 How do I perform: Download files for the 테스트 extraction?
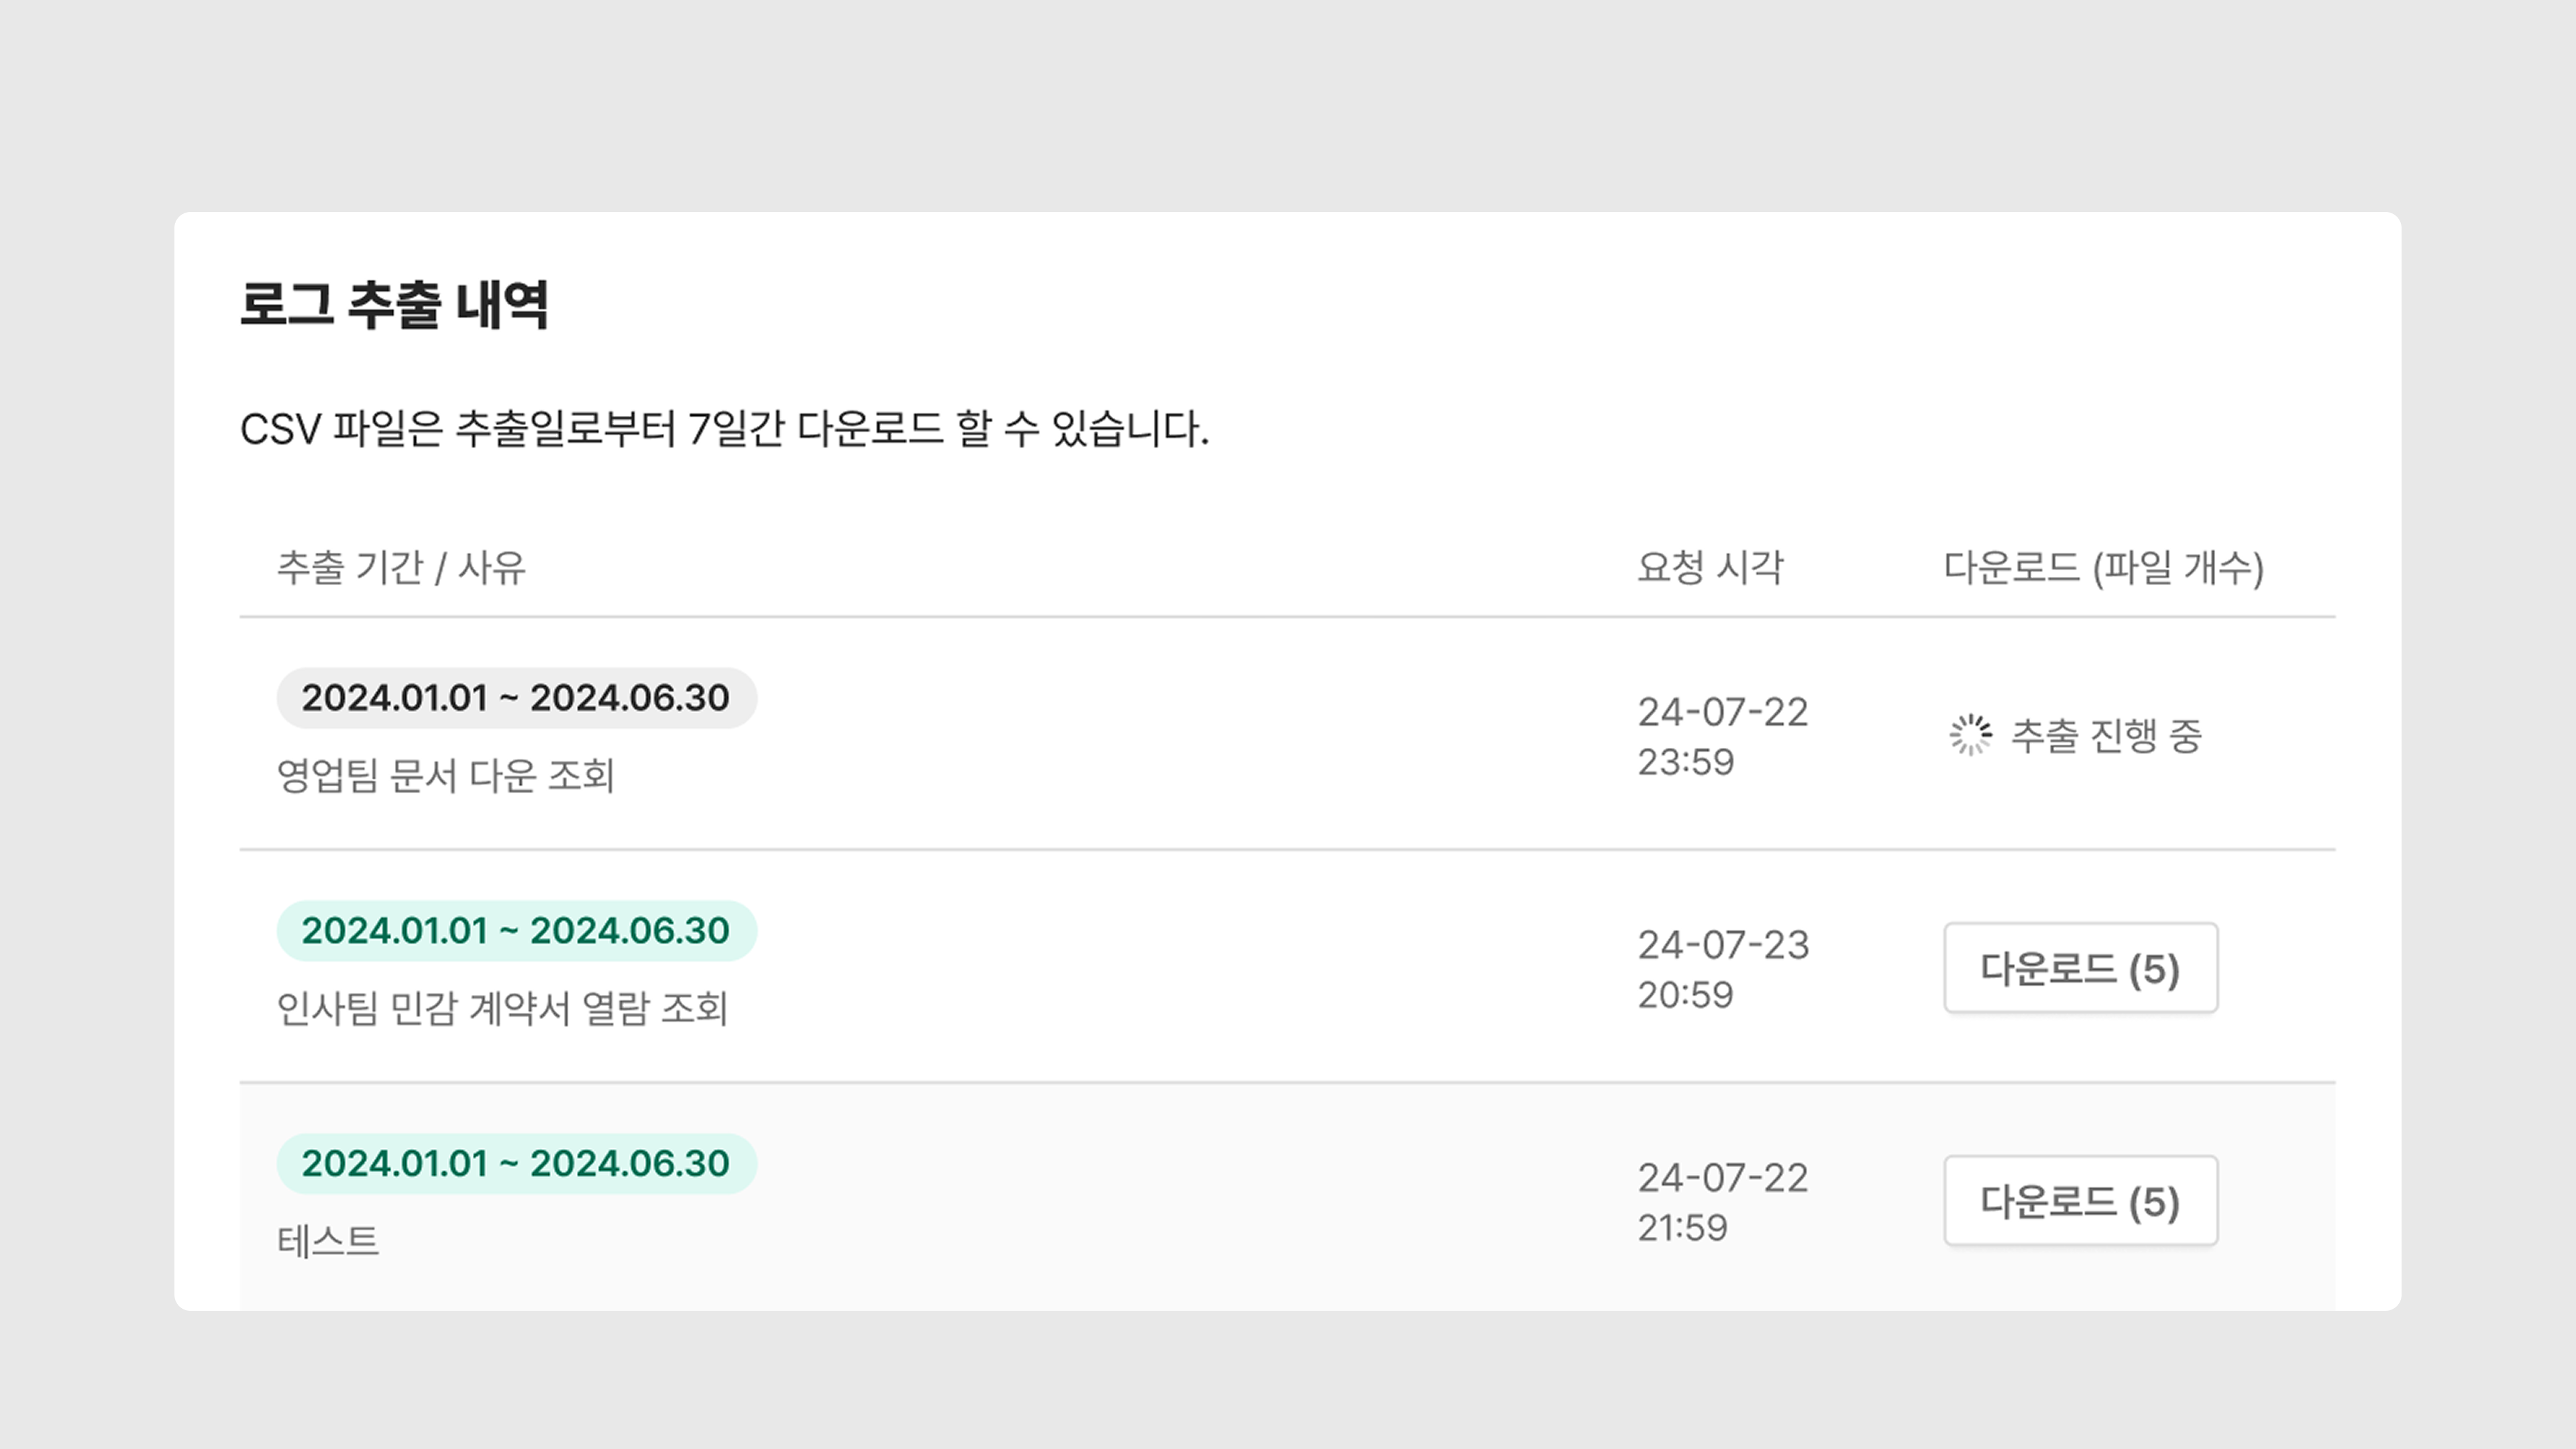coord(2080,1201)
